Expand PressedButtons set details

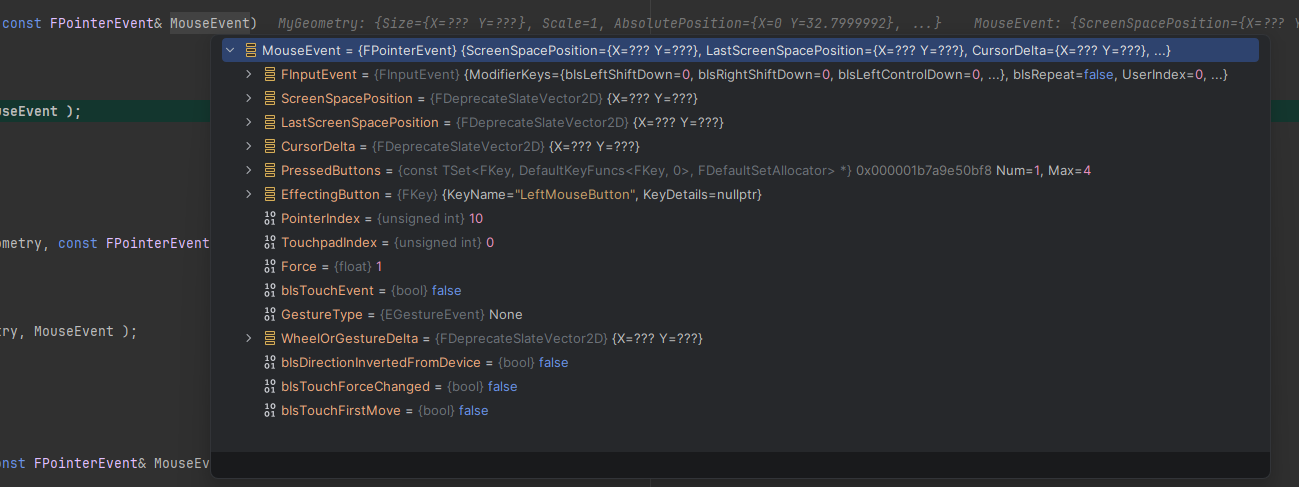(249, 171)
